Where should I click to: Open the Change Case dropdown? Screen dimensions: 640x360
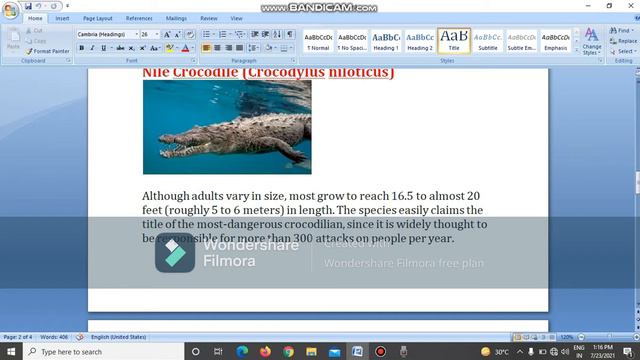pos(155,48)
